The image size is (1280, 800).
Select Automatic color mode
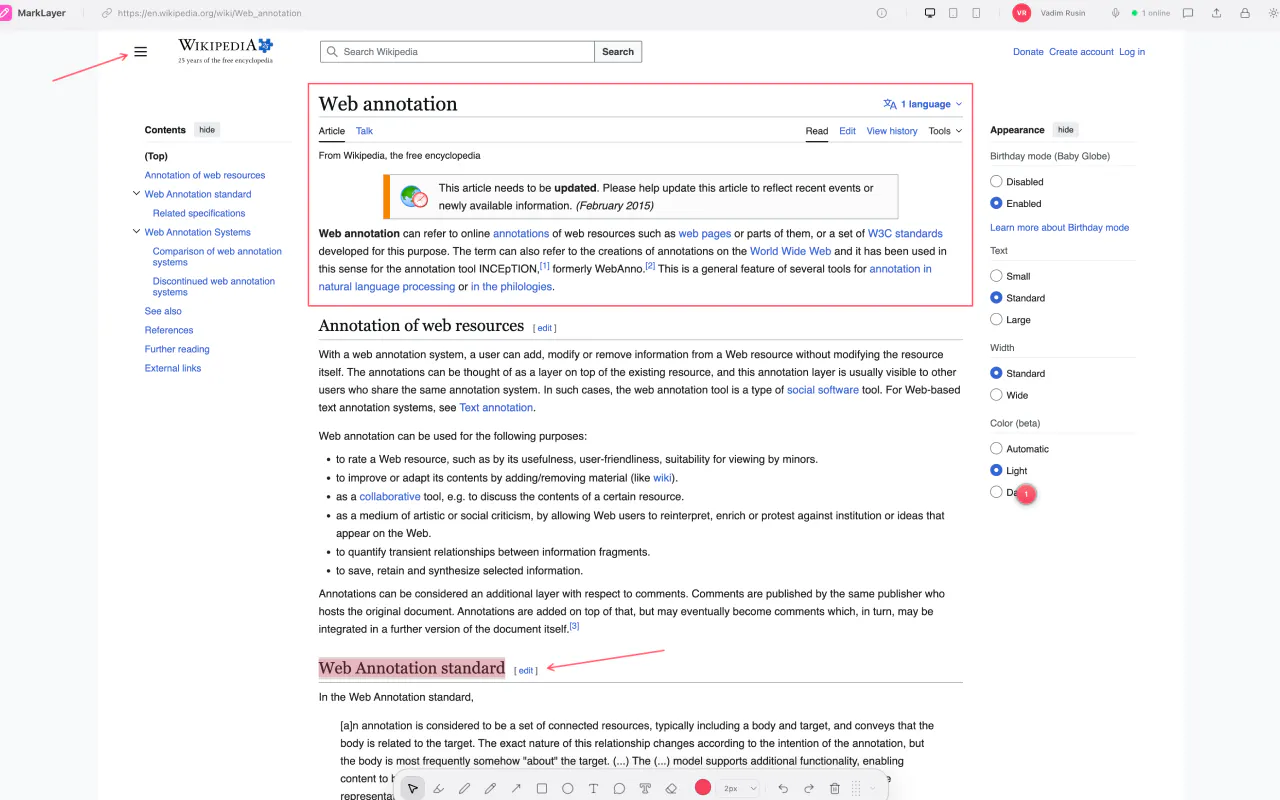tap(996, 449)
